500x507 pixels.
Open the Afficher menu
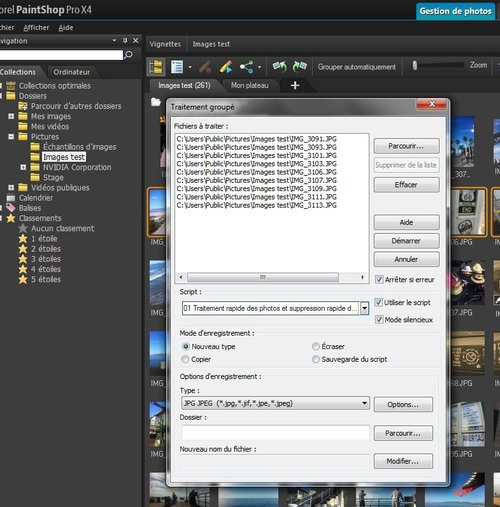coord(36,28)
